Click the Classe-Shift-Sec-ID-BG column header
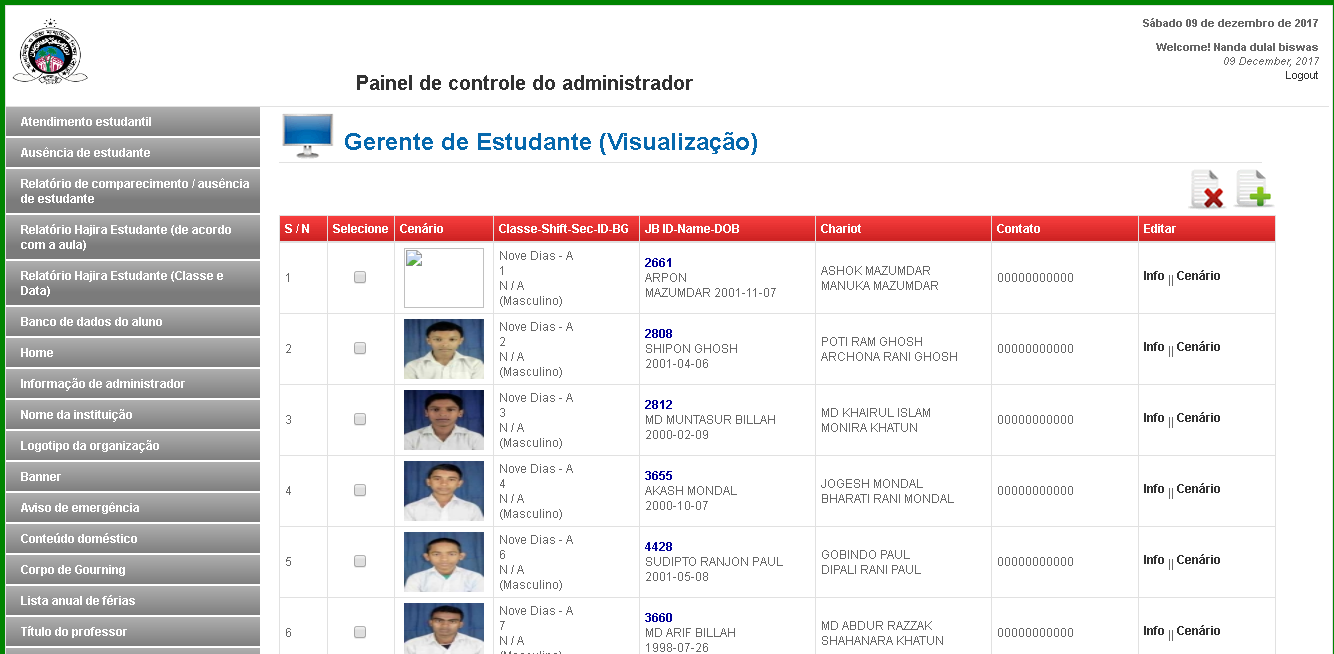Screen dimensions: 1334x654 (x=564, y=229)
